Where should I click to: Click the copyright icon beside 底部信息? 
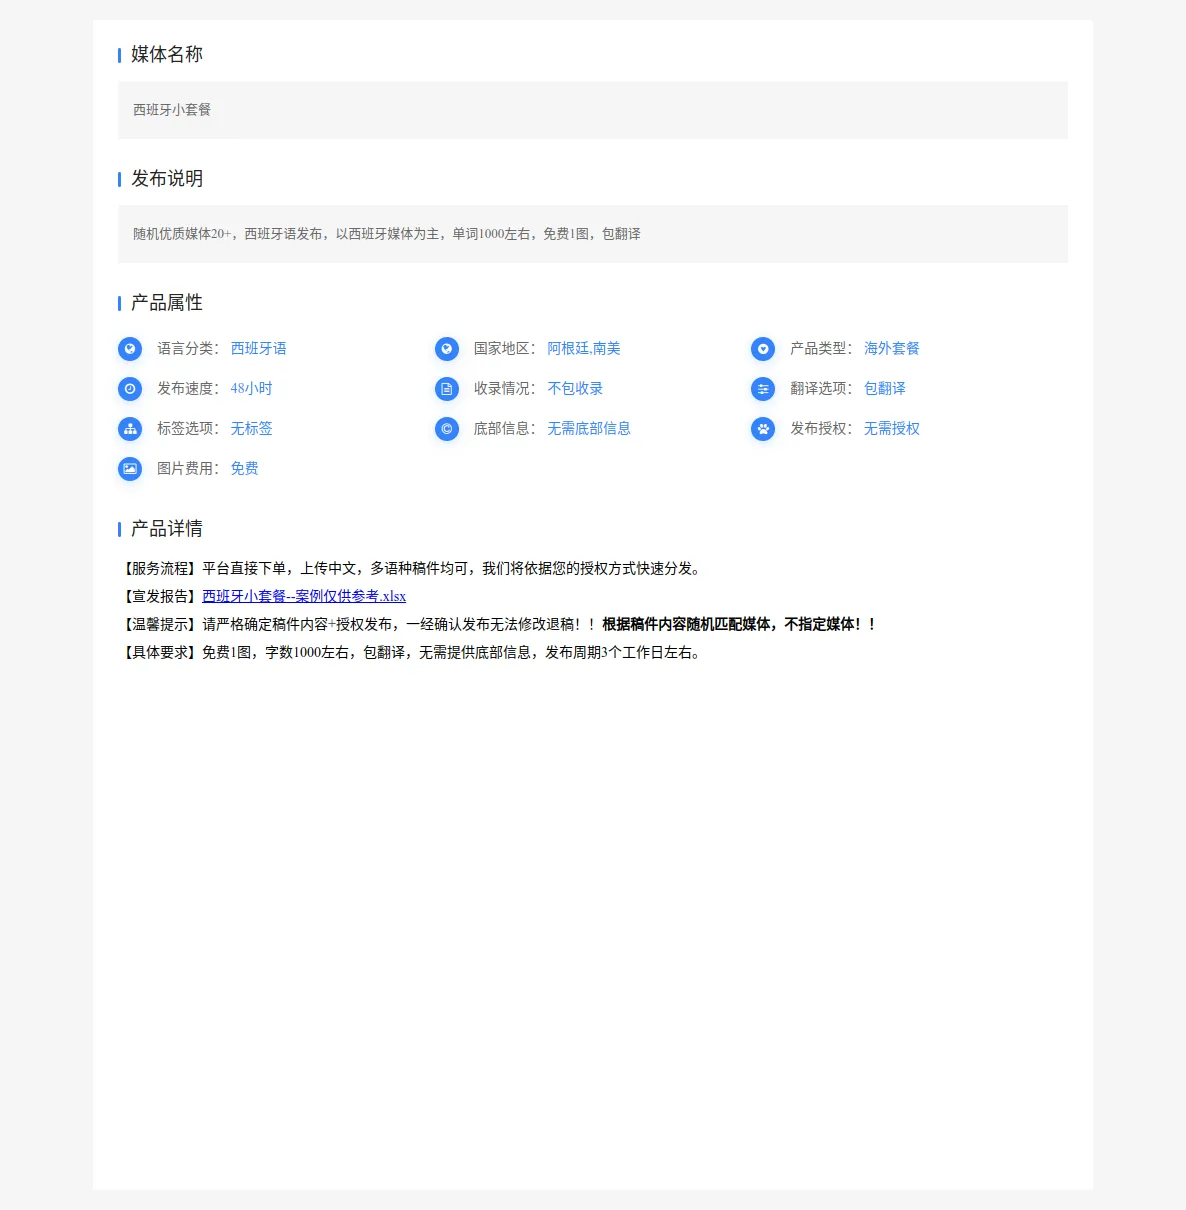[447, 429]
